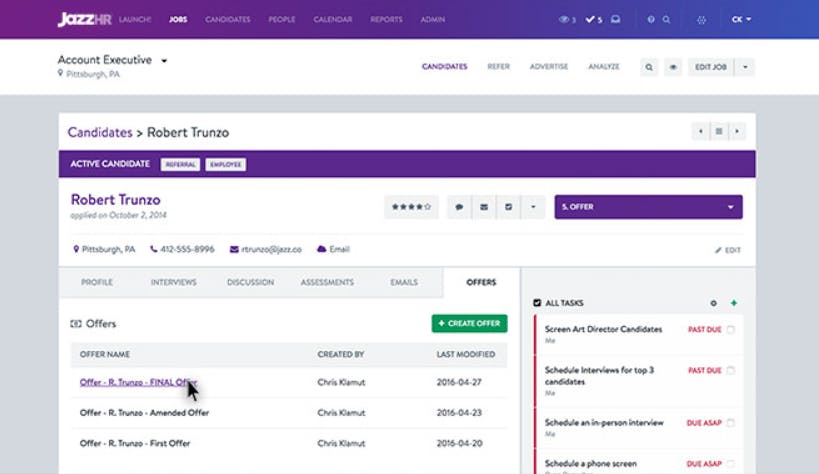This screenshot has height=474, width=819.
Task: Switch to the ASSESSMENTS tab
Action: [327, 282]
